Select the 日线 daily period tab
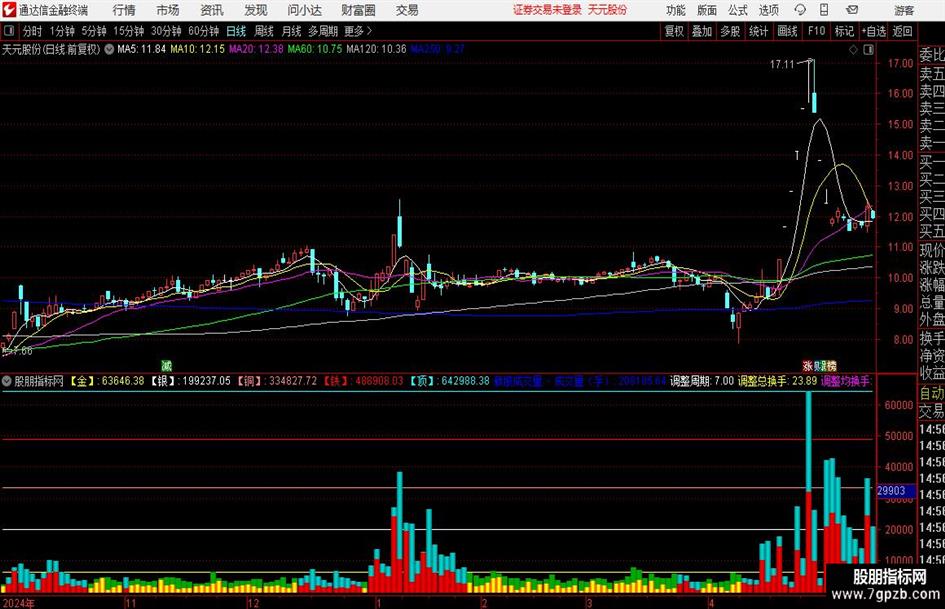This screenshot has width=945, height=609. pos(236,31)
